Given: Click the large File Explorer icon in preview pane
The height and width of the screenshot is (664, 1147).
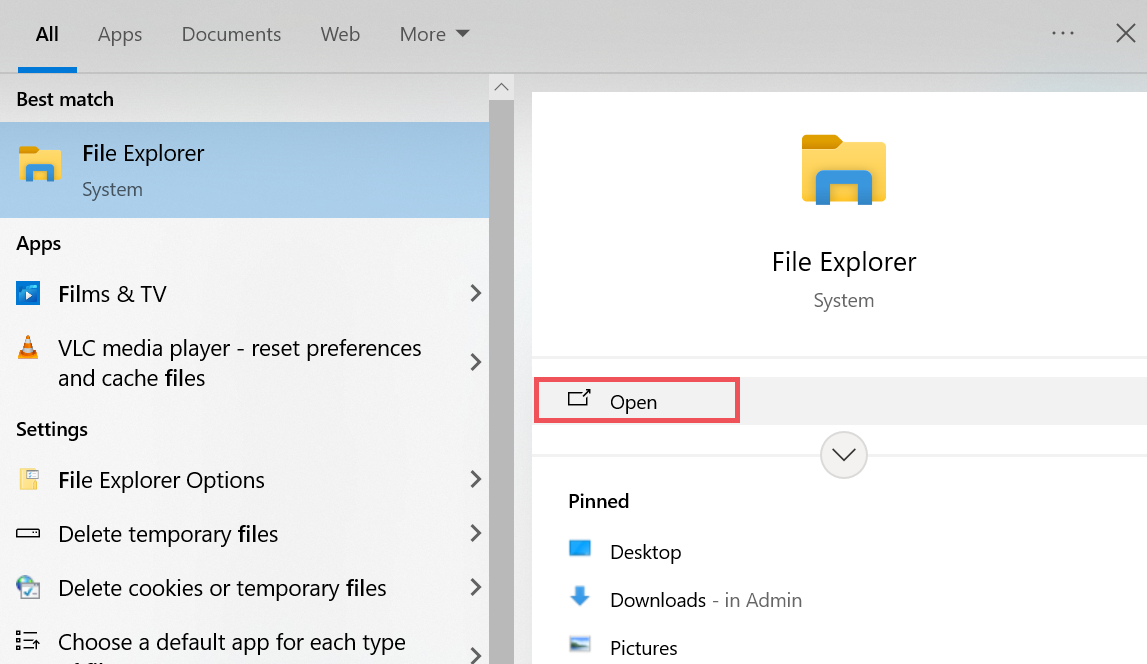Looking at the screenshot, I should pos(843,170).
